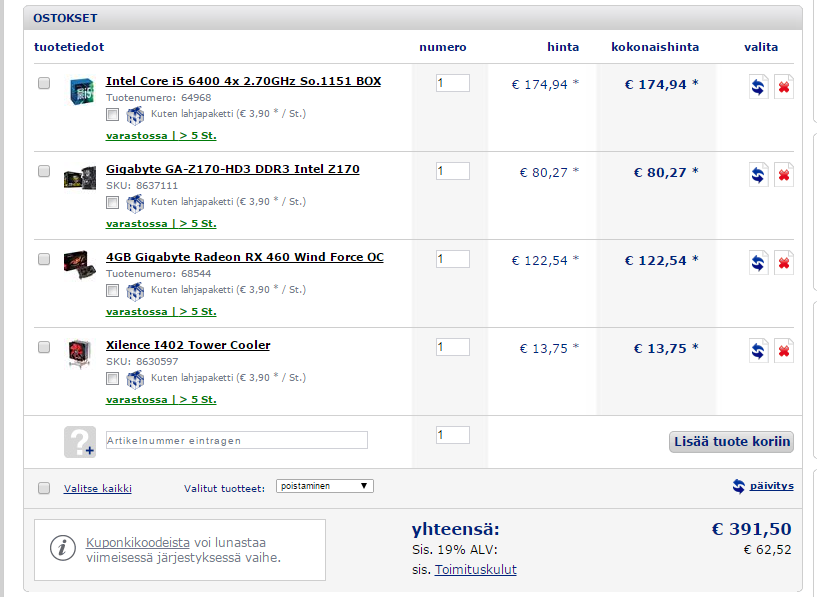Focus quantity field for Intel Core i5

tap(453, 83)
